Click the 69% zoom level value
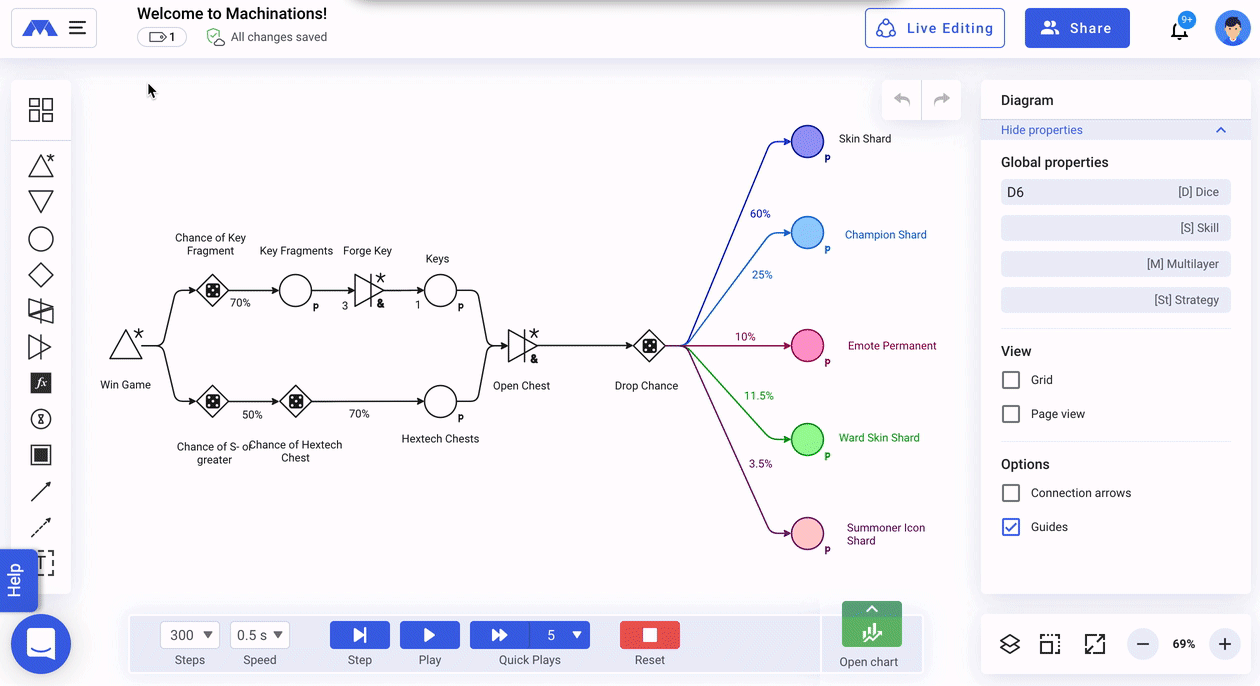Screen dimensions: 1260x686 coord(1184,644)
